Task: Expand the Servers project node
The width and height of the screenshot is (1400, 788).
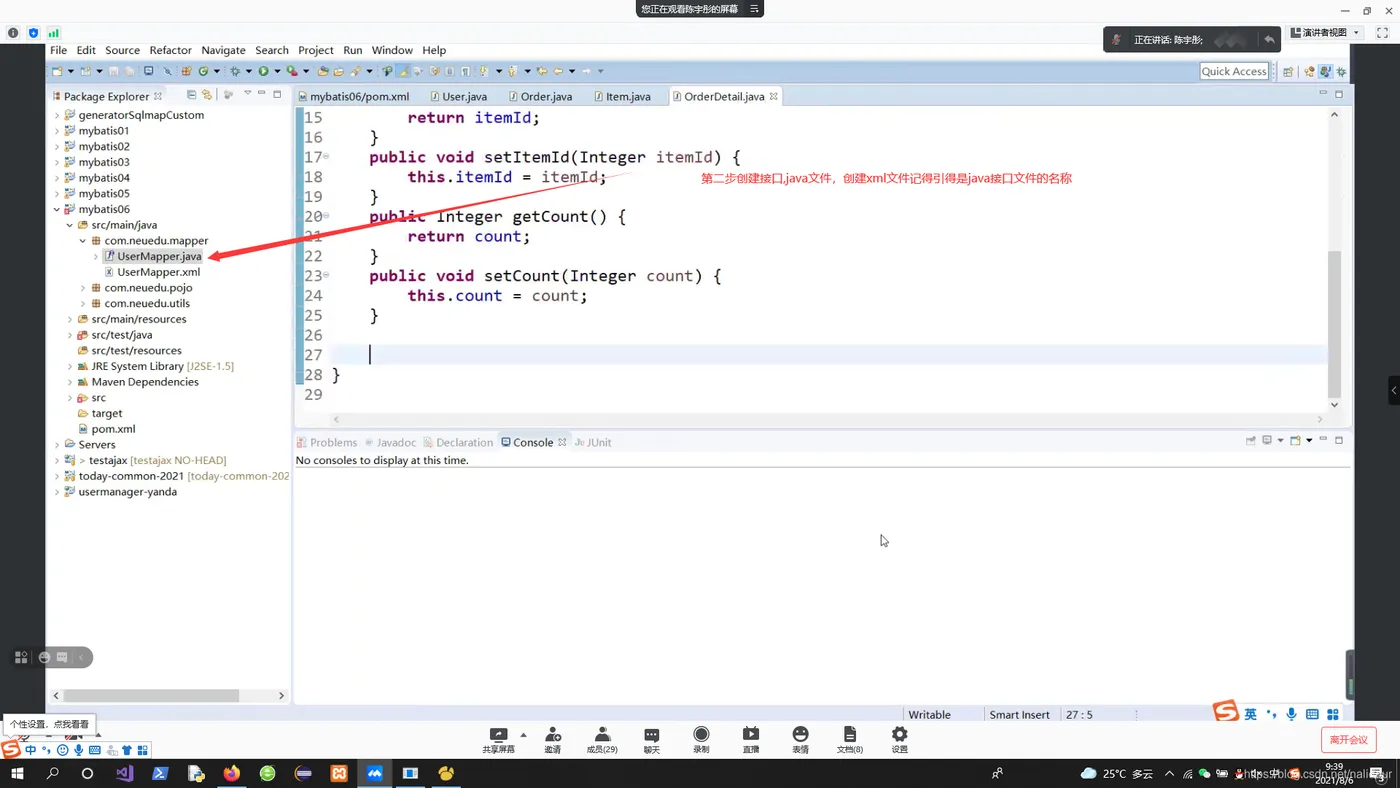Action: pyautogui.click(x=57, y=445)
